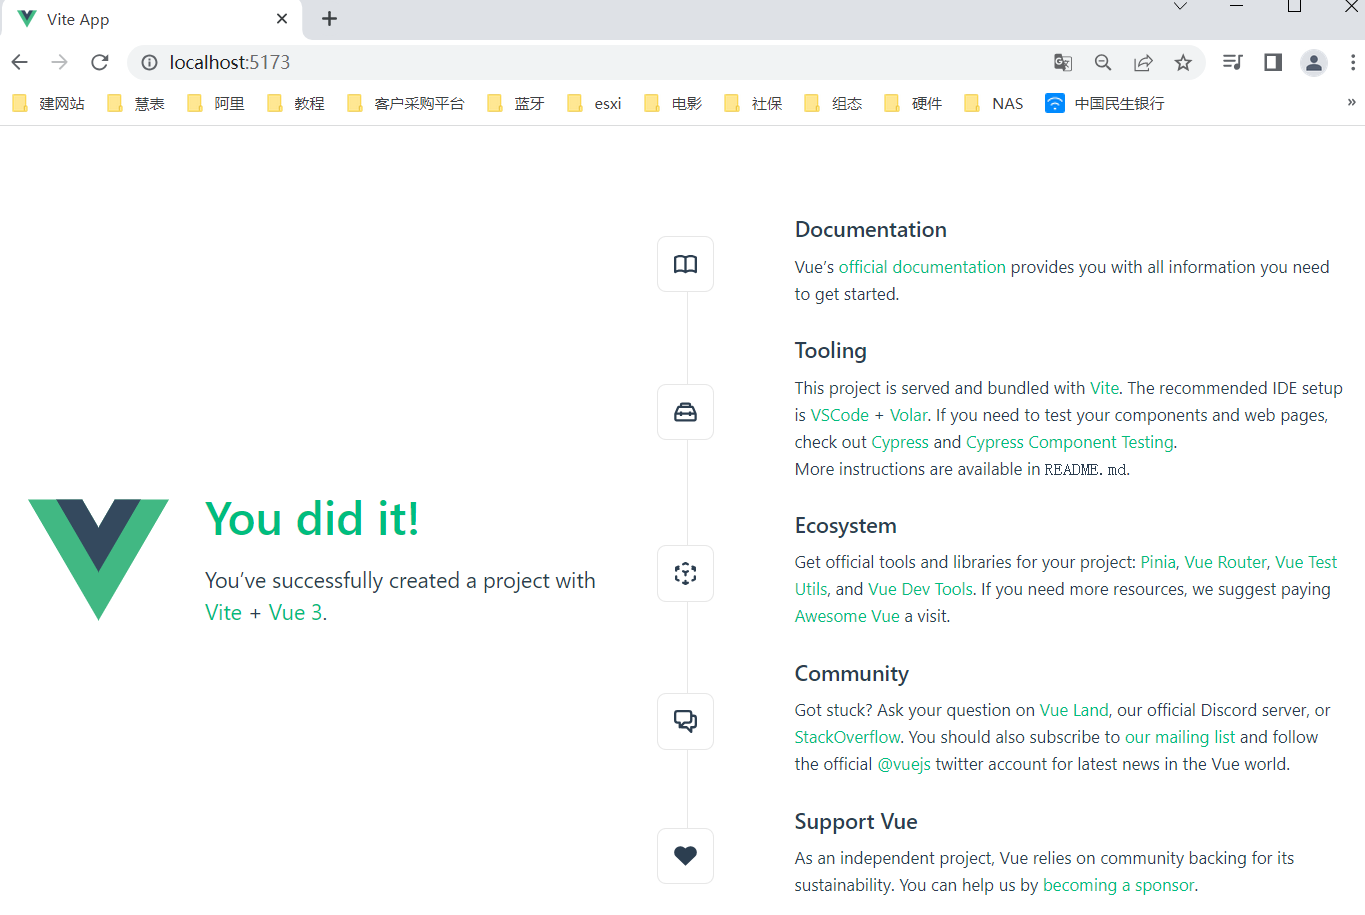Open the official documentation link
The width and height of the screenshot is (1365, 915).
[922, 267]
